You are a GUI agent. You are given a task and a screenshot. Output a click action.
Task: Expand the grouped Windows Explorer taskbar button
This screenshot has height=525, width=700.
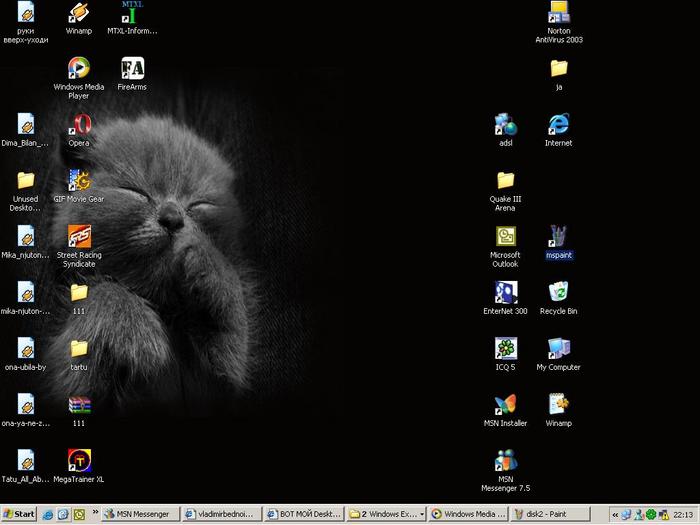[x=387, y=514]
